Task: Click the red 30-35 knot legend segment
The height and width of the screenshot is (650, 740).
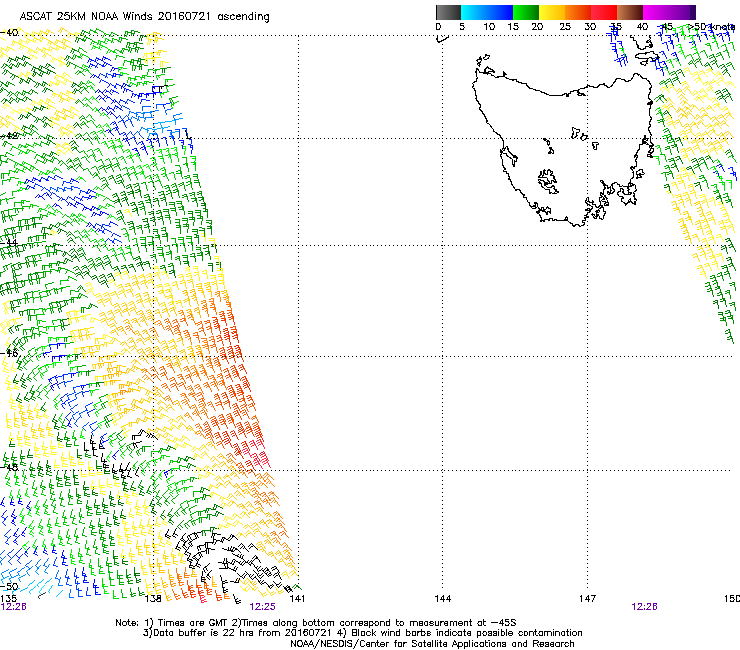Action: coord(604,12)
